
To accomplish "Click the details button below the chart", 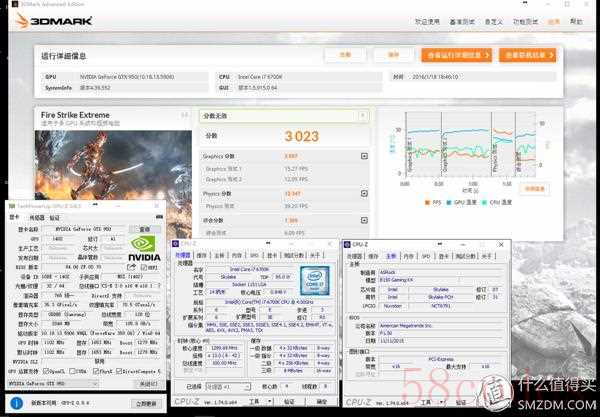I will [x=534, y=189].
